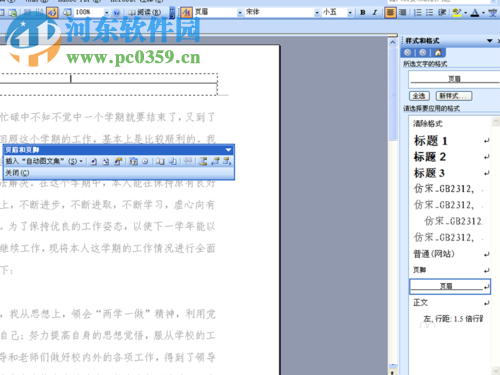Image resolution: width=500 pixels, height=375 pixels.
Task: Go home in Styles and Formatting pane
Action: coord(438,52)
